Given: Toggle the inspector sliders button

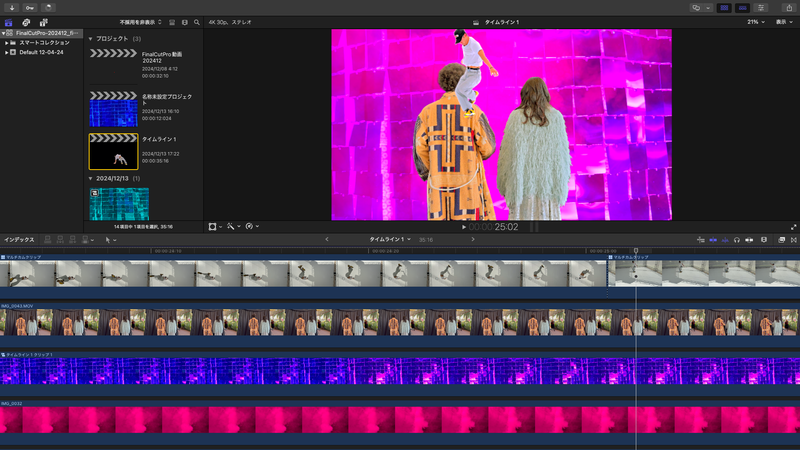Looking at the screenshot, I should tap(761, 8).
